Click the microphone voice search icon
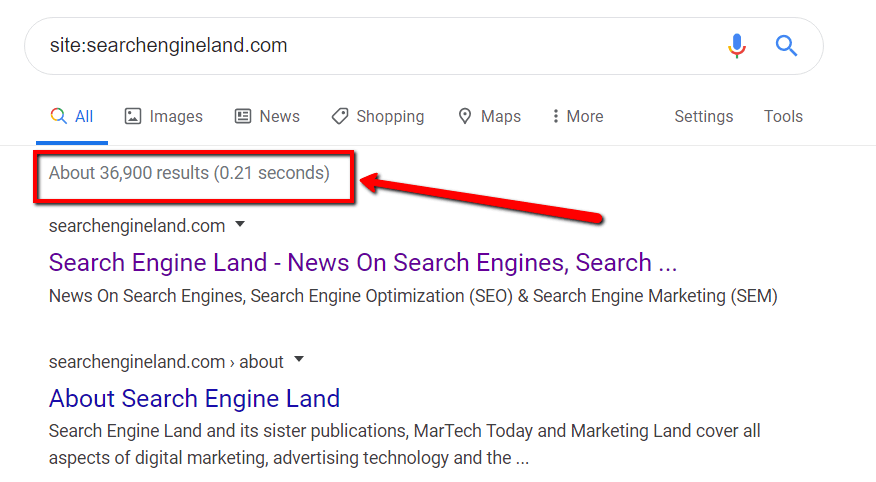The width and height of the screenshot is (876, 482). (x=737, y=46)
